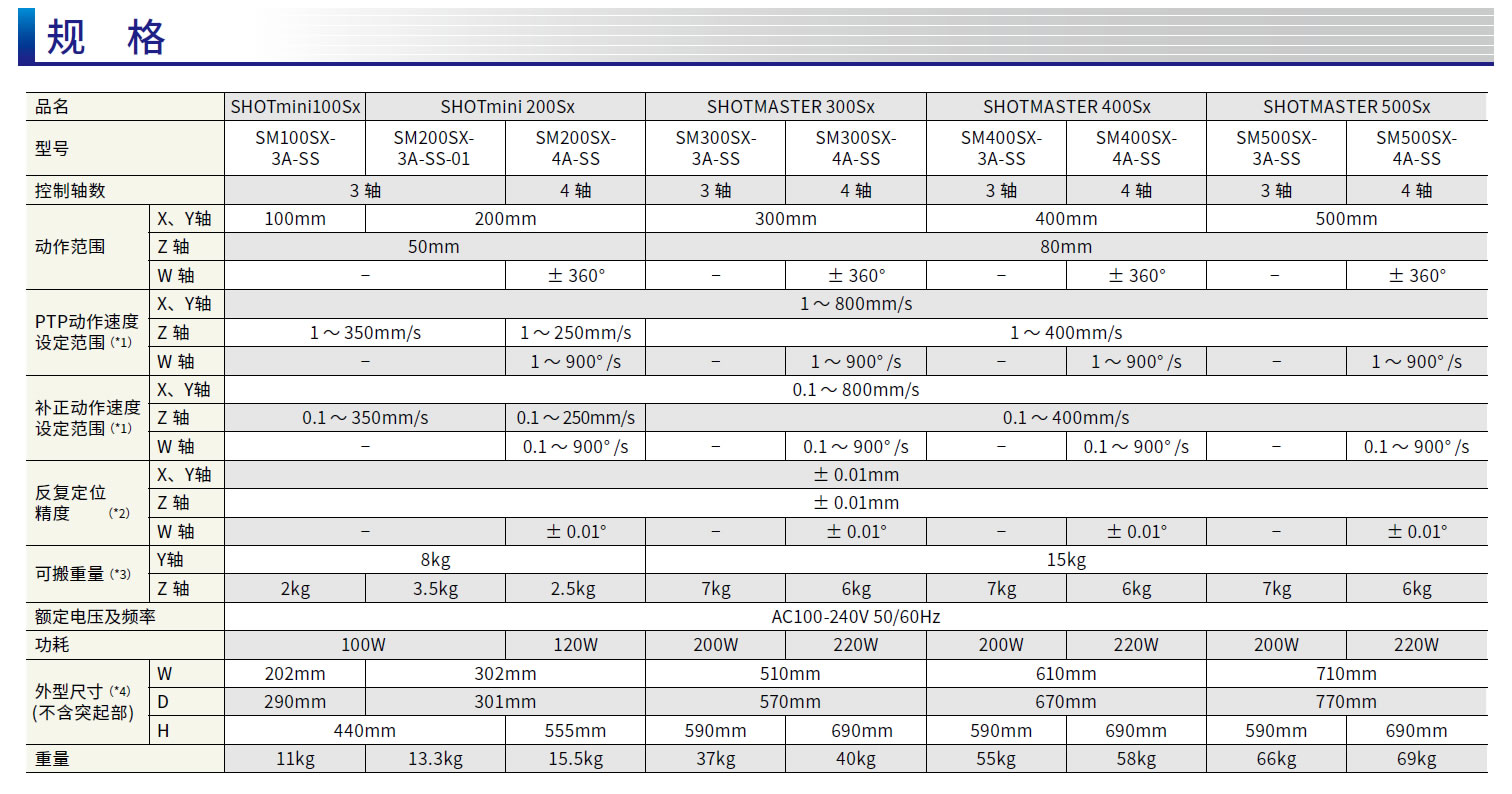Click the 13.3kg weight value
1512x794 pixels.
435,760
